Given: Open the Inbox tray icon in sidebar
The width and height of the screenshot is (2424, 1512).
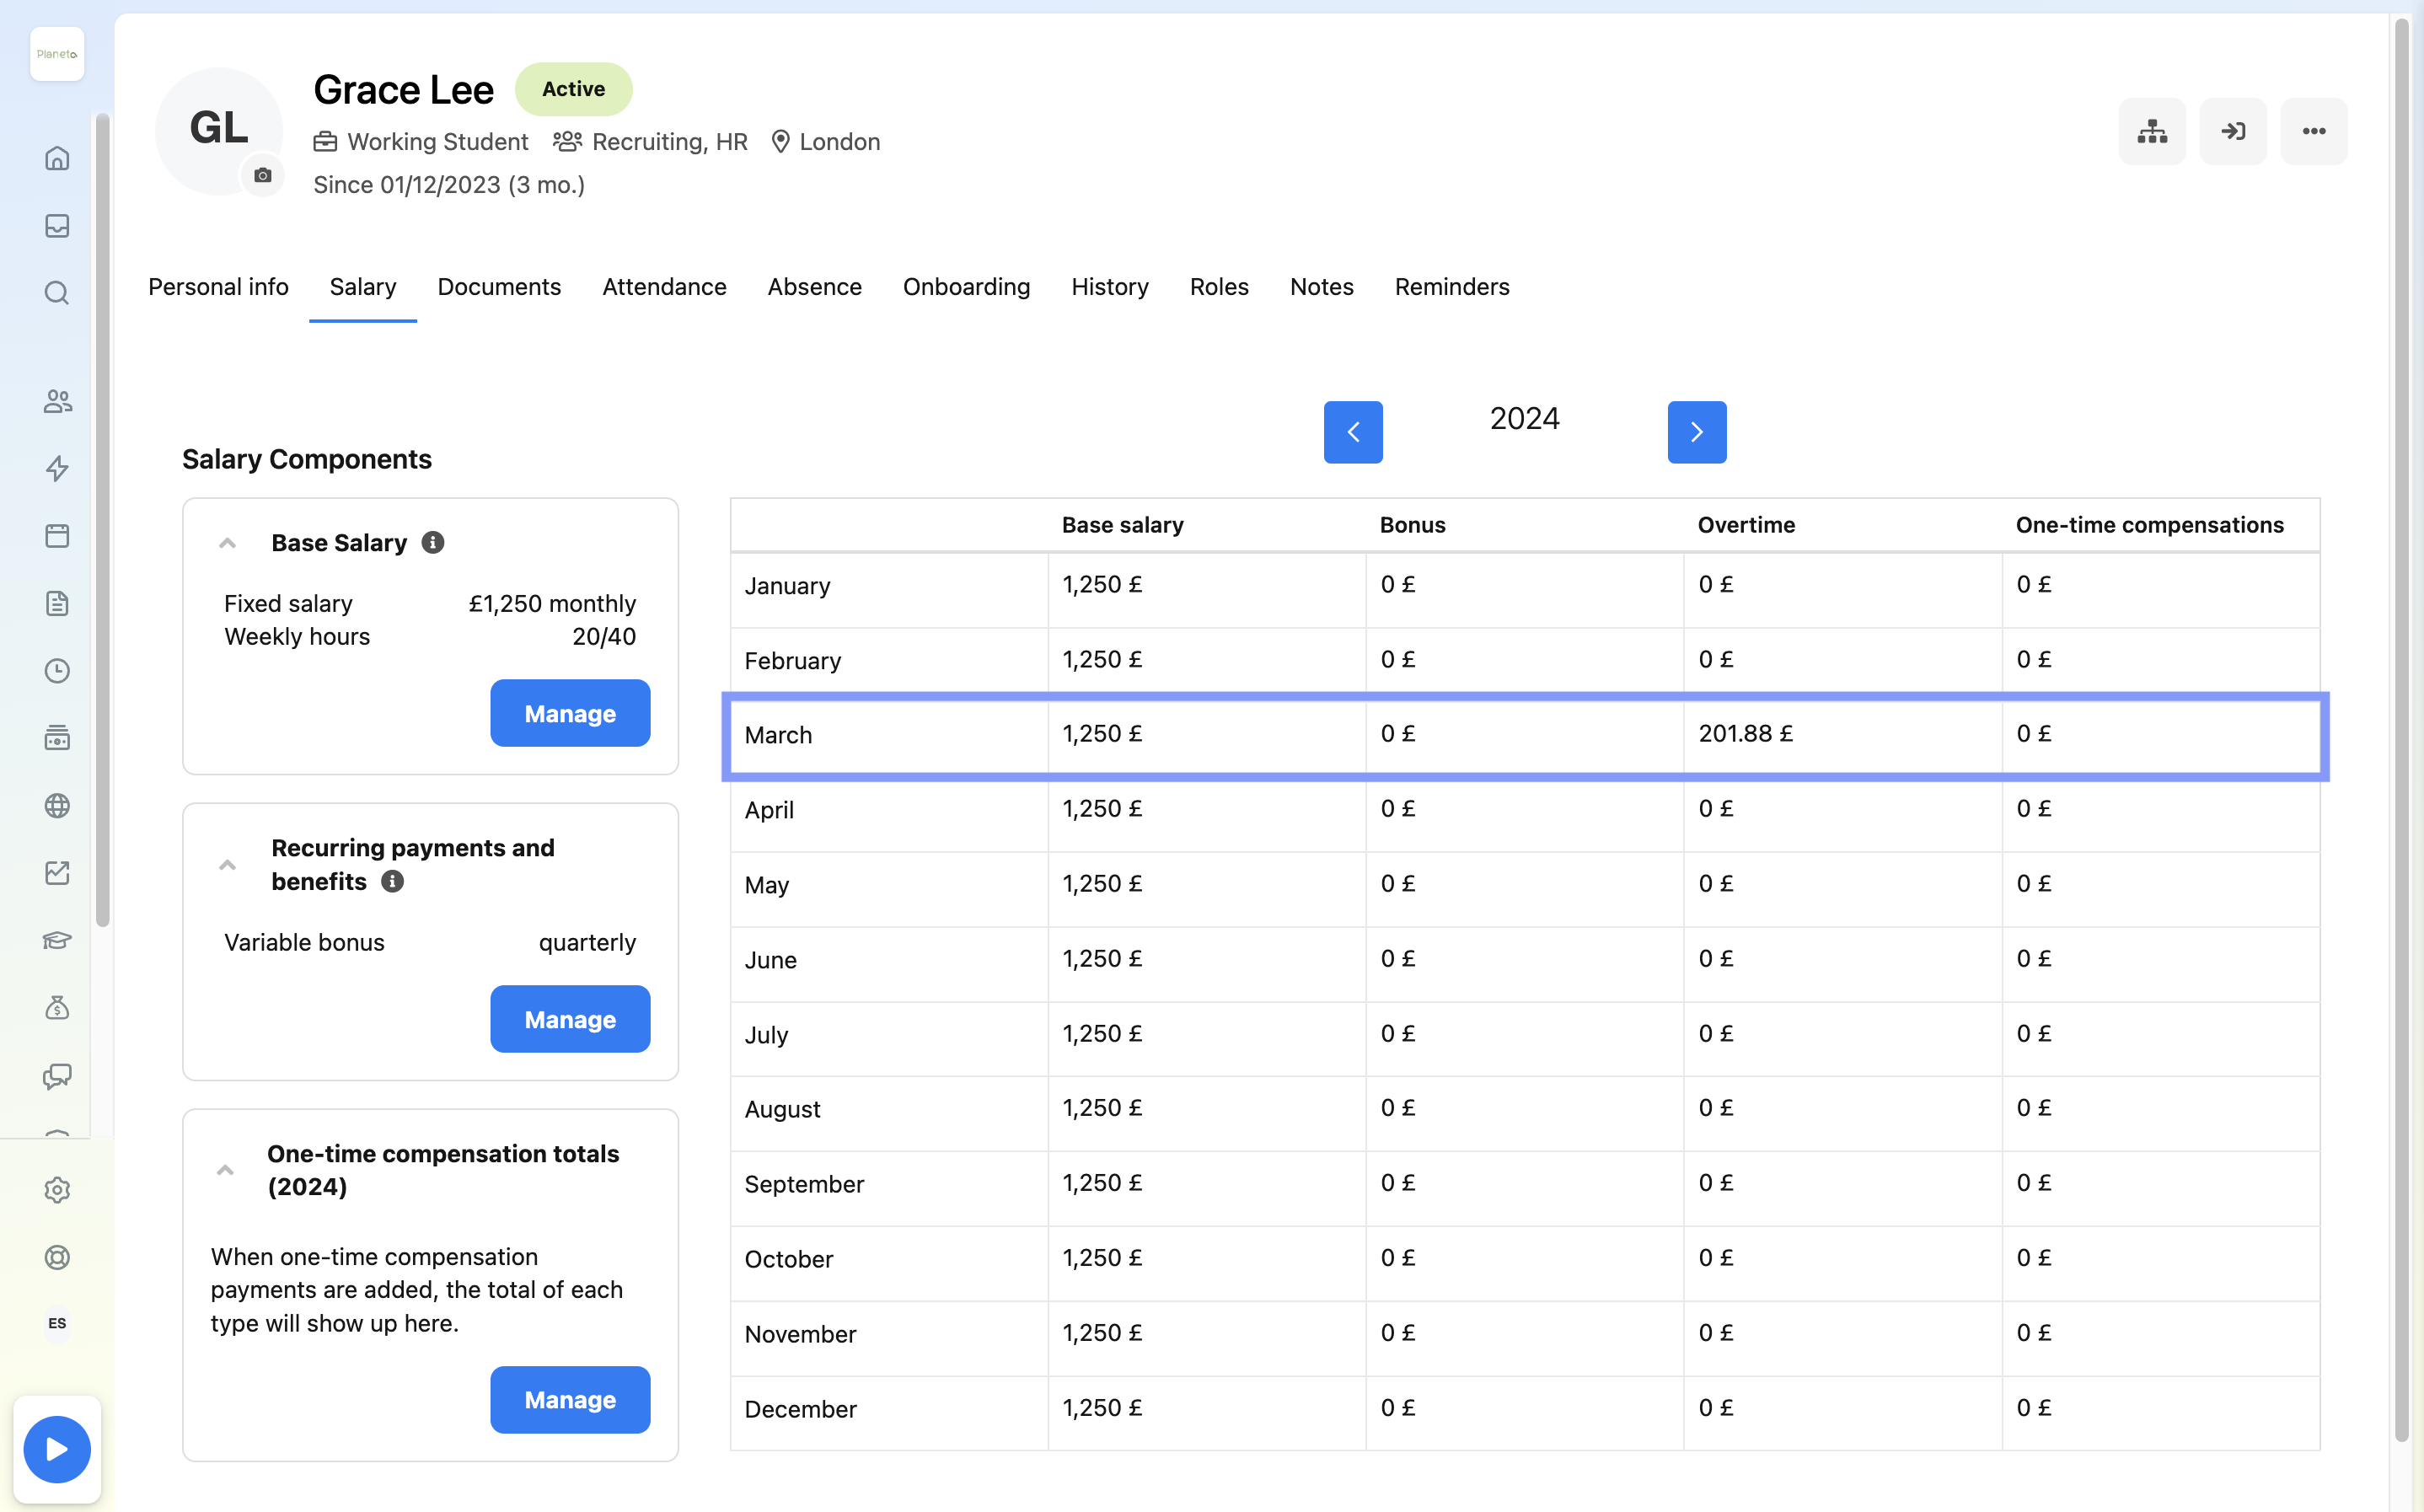Looking at the screenshot, I should 57,226.
